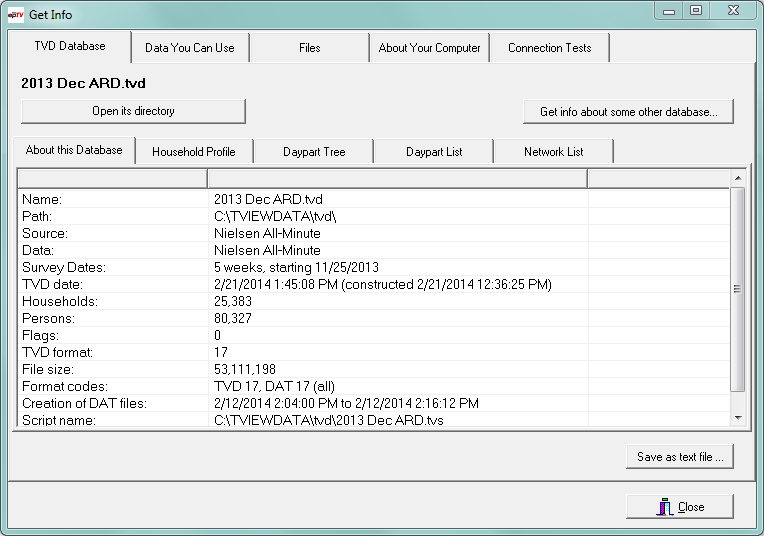View the Daypart Tree sub-tab
764x536 pixels.
coord(314,152)
